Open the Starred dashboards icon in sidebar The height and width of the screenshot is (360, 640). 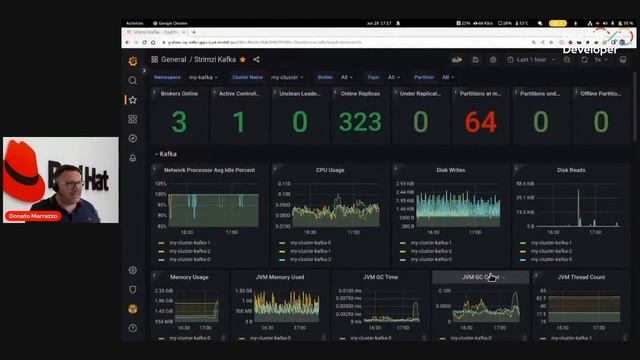click(133, 100)
